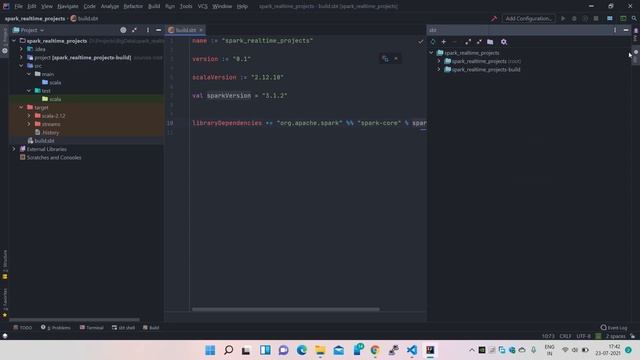
Task: Open the File menu
Action: pyautogui.click(x=18, y=6)
